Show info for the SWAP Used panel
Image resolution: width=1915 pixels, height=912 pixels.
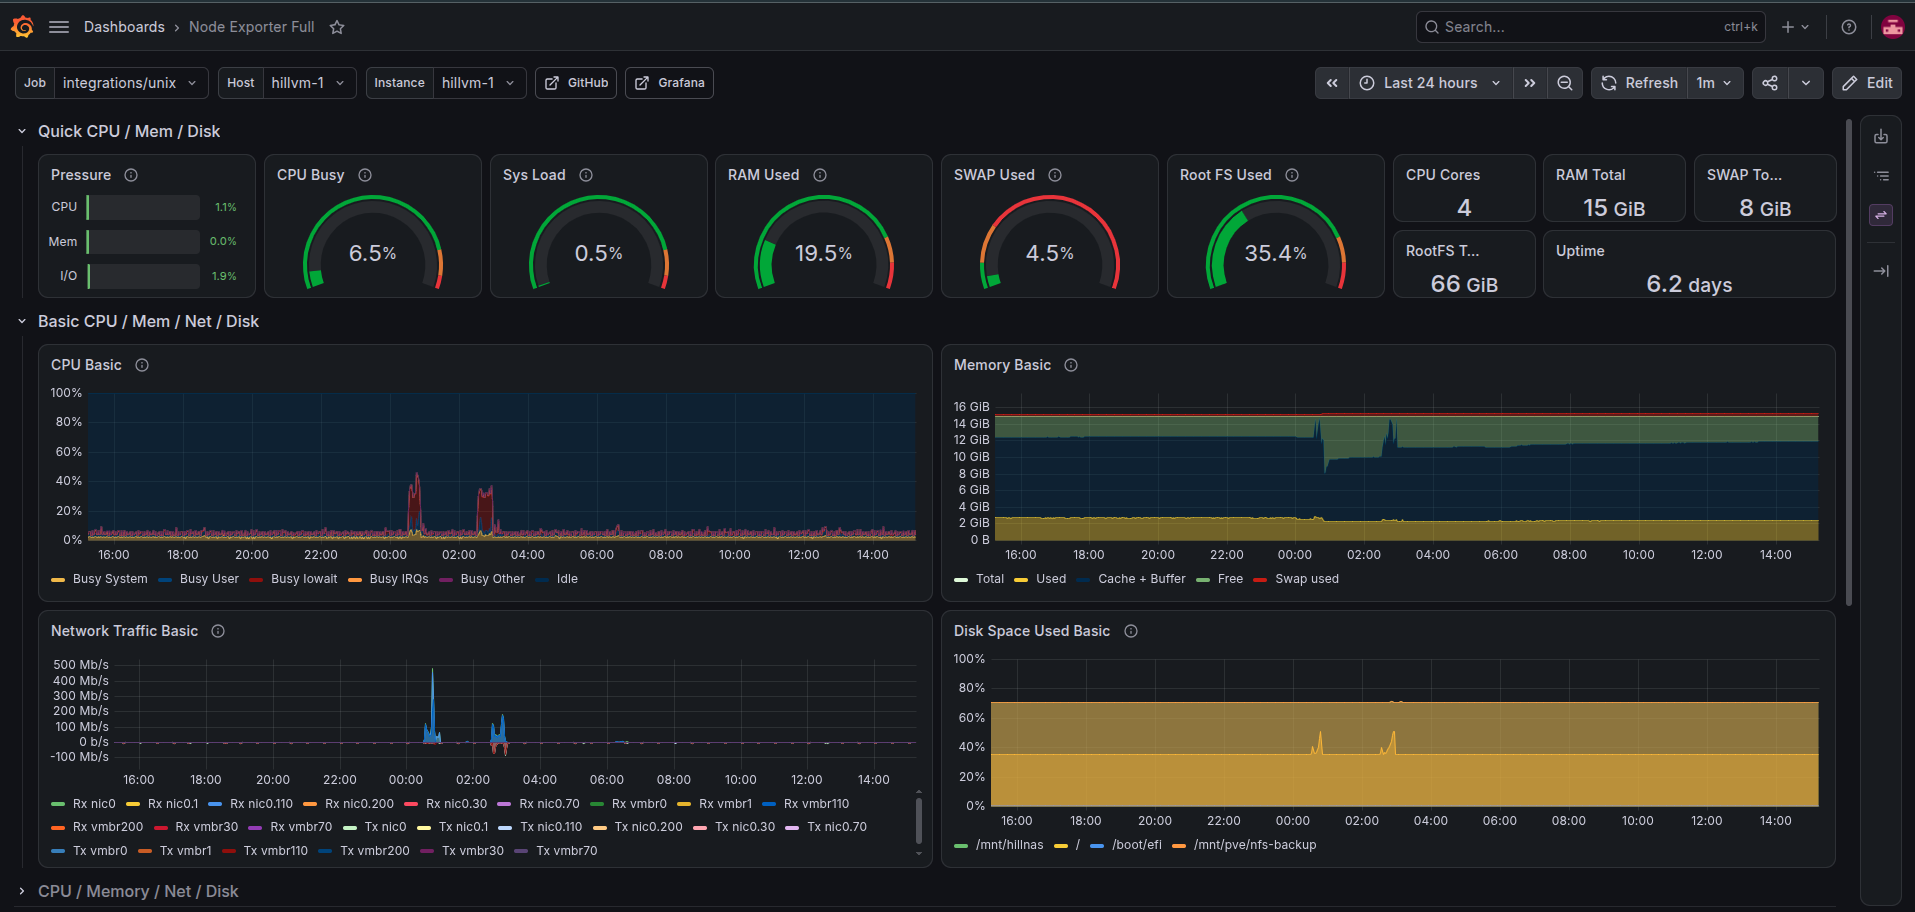(1055, 175)
